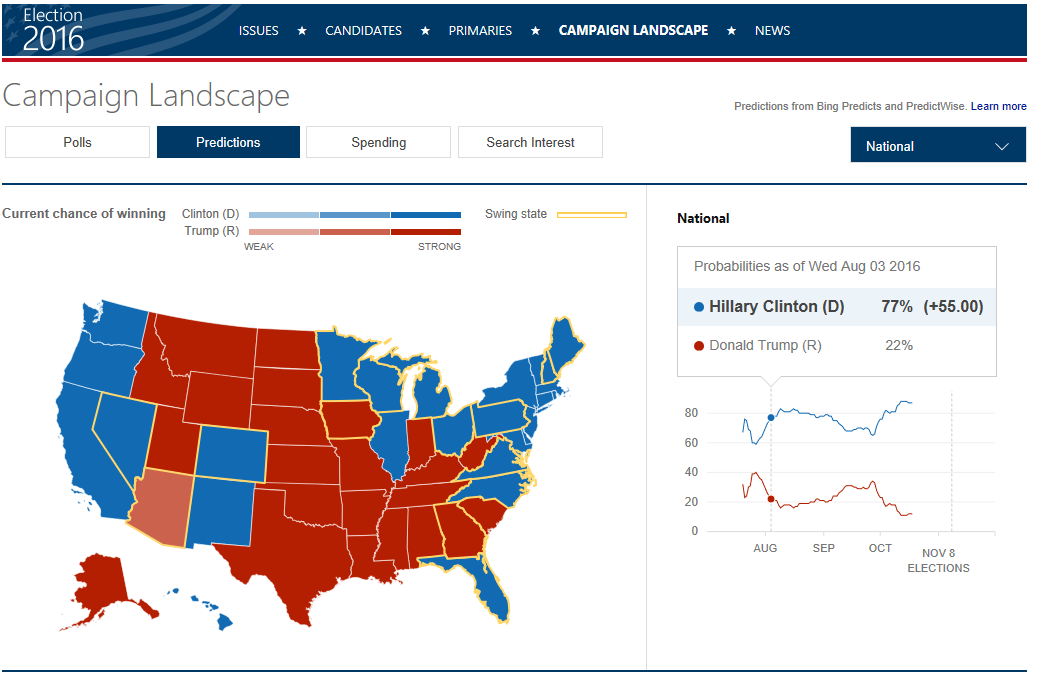Open the PRIMARIES page
Viewport: 1042px width, 674px height.
(480, 31)
